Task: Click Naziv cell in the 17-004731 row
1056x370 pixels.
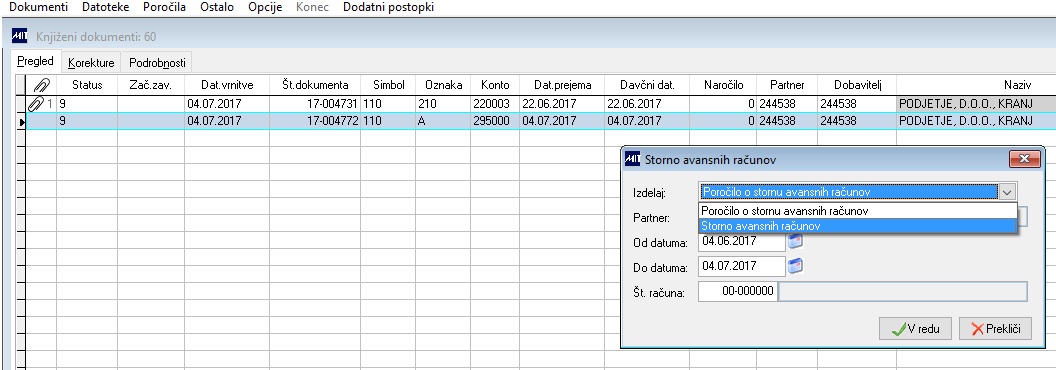Action: tap(977, 104)
